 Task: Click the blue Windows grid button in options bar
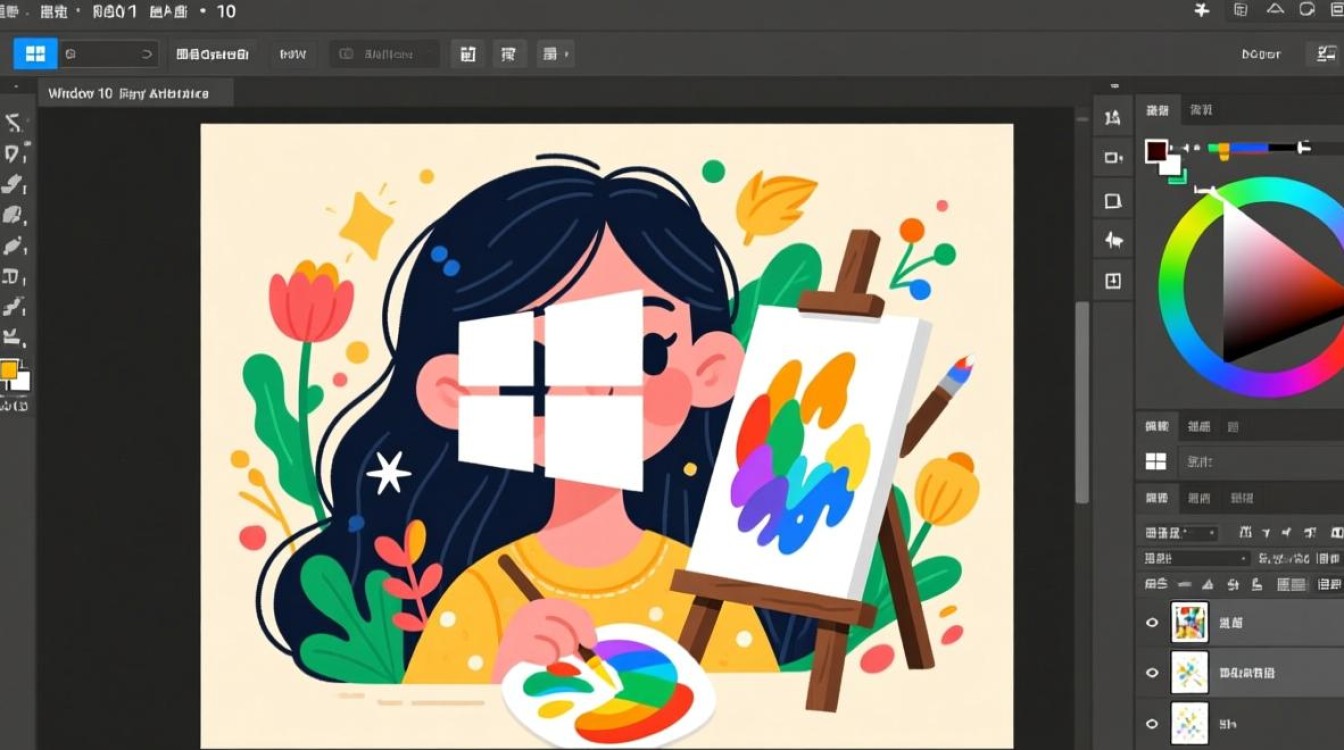click(35, 53)
